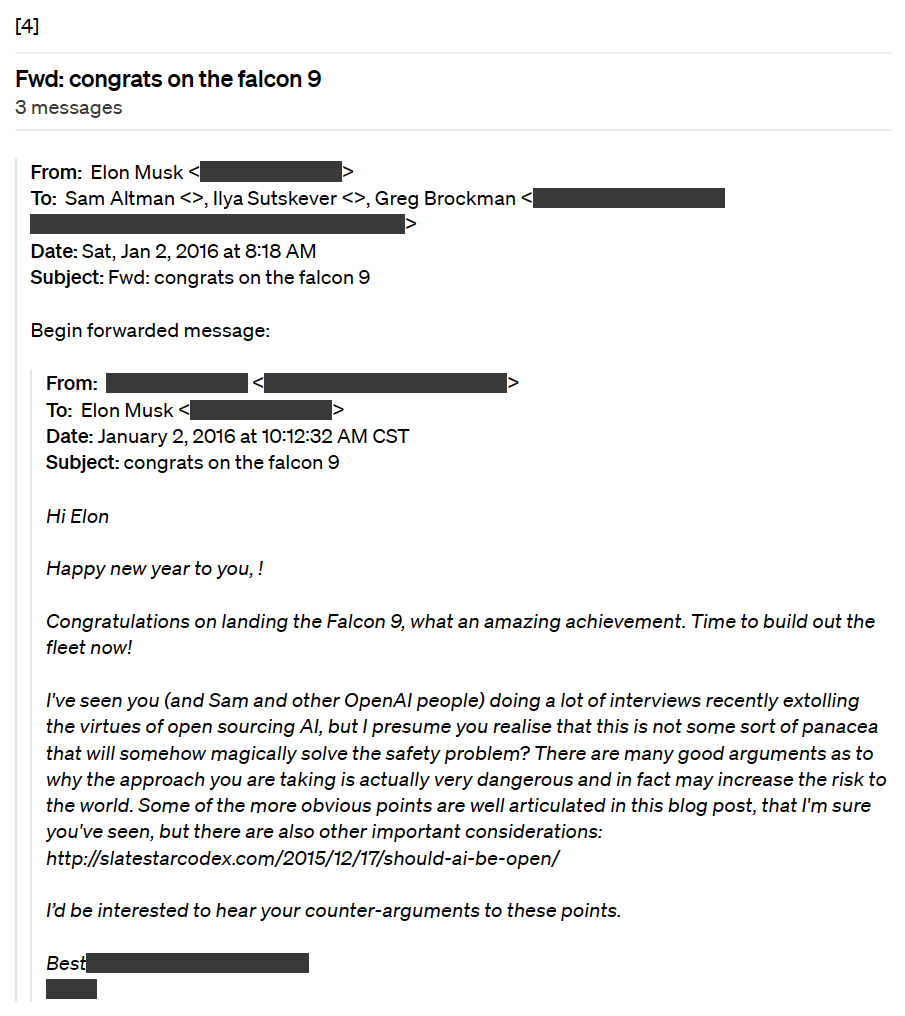905x1016 pixels.
Task: Click the sentence about hearing counter-arguments
Action: 333,911
